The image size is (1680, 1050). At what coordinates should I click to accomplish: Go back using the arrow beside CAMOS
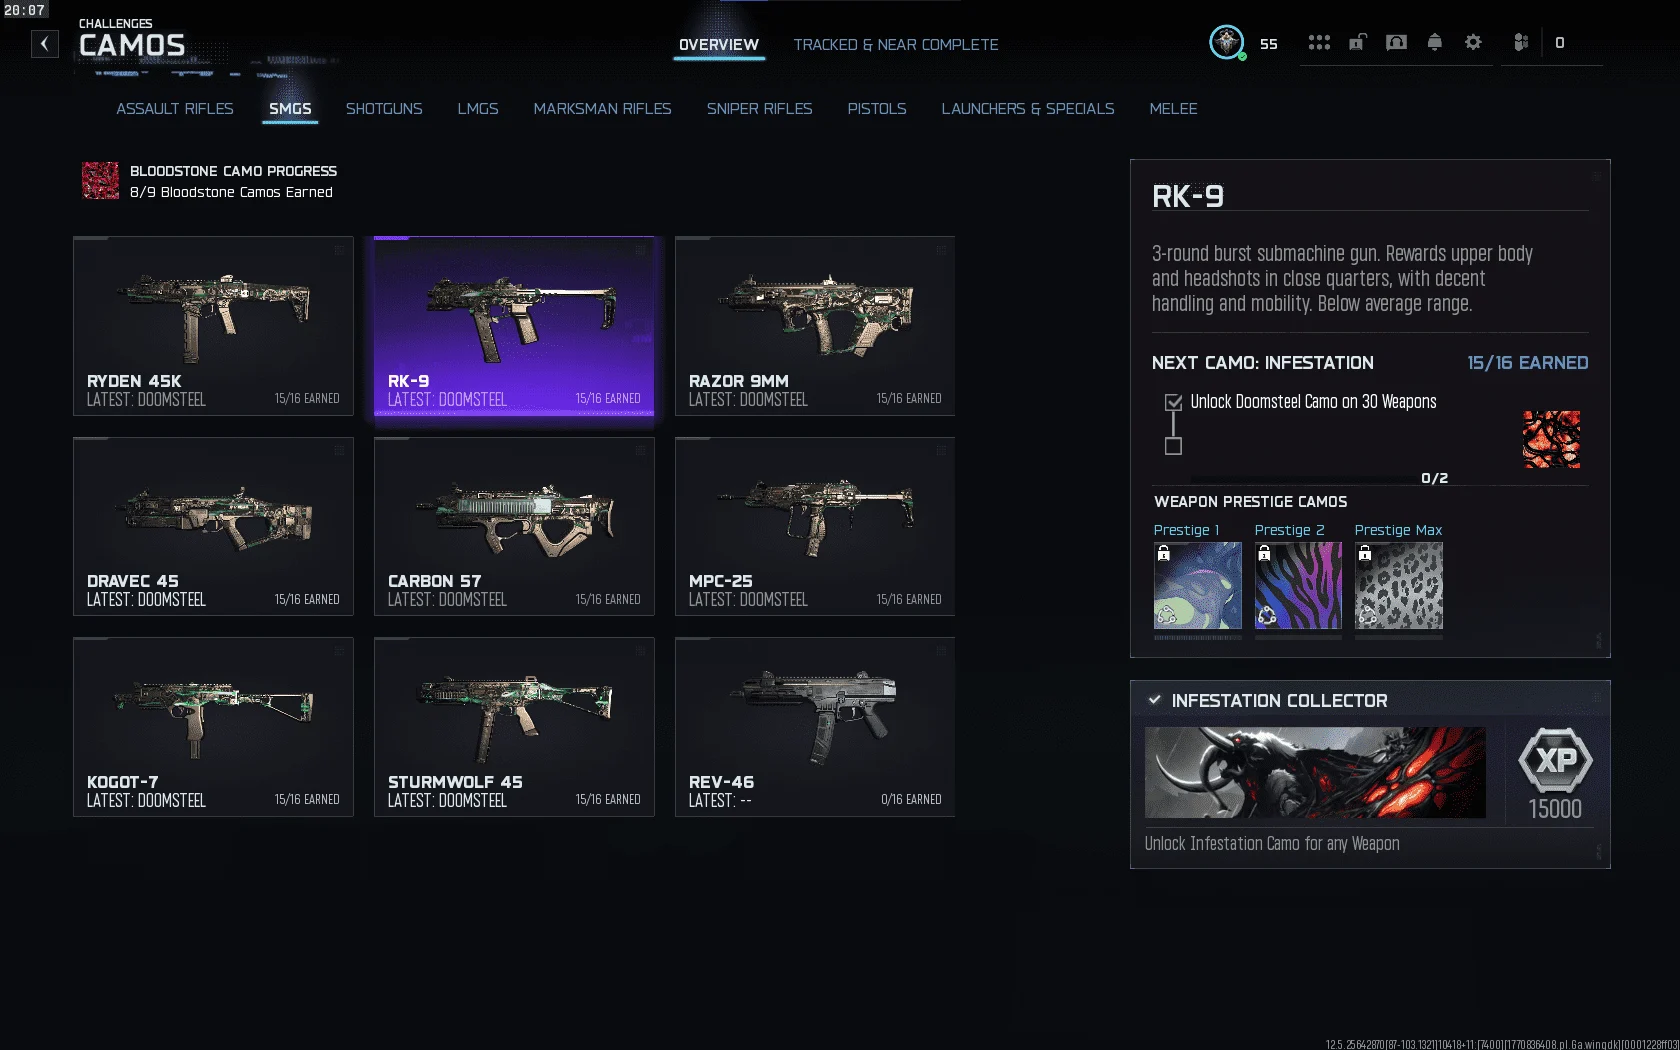click(x=44, y=44)
